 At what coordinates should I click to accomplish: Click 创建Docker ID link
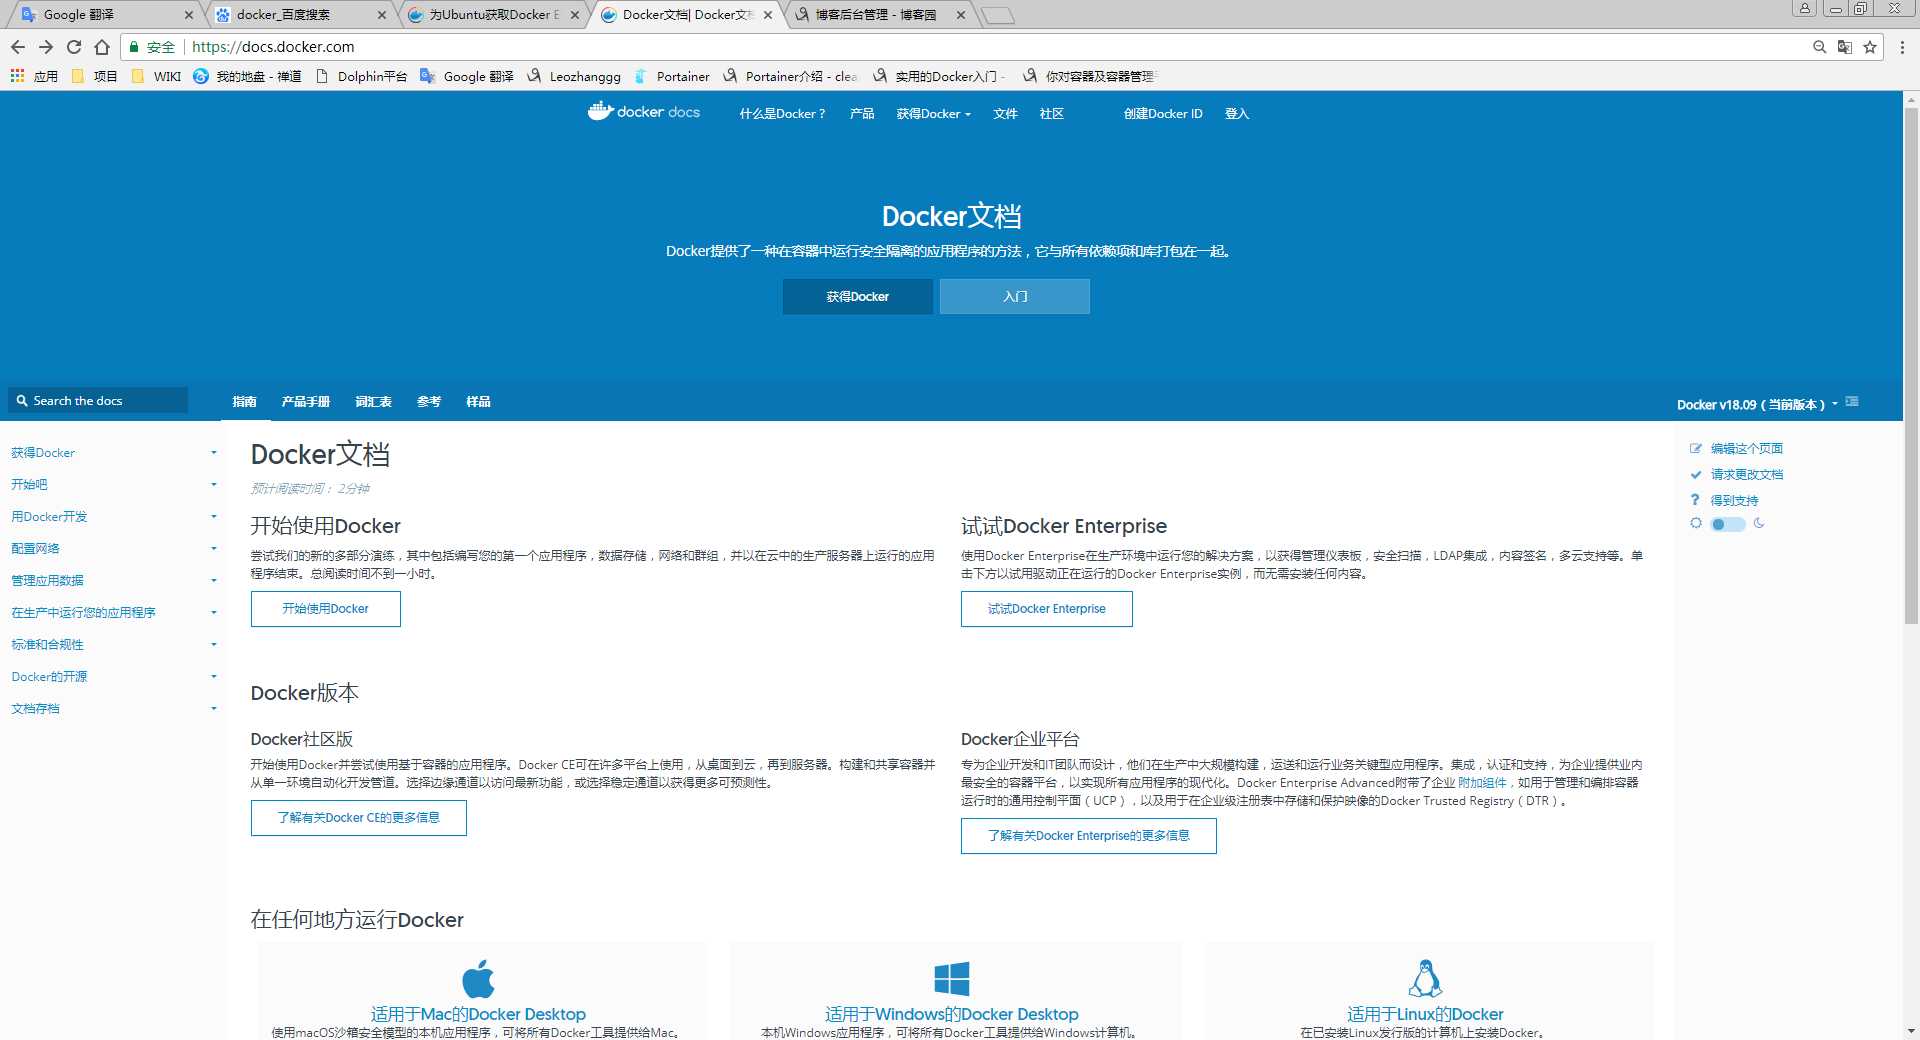1162,114
